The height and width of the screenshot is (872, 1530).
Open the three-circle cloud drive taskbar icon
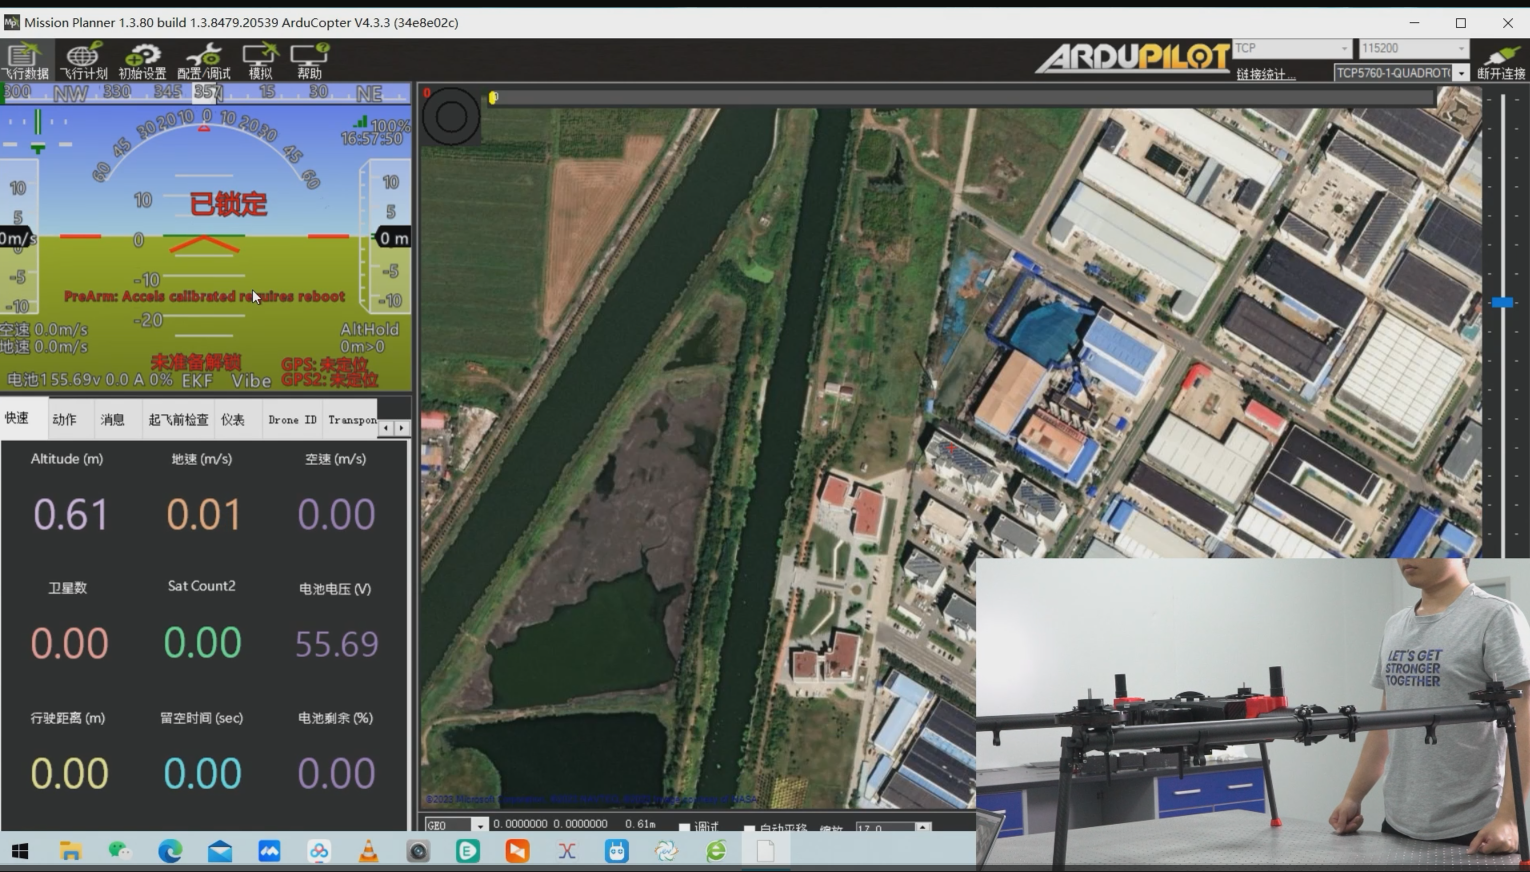(x=319, y=851)
